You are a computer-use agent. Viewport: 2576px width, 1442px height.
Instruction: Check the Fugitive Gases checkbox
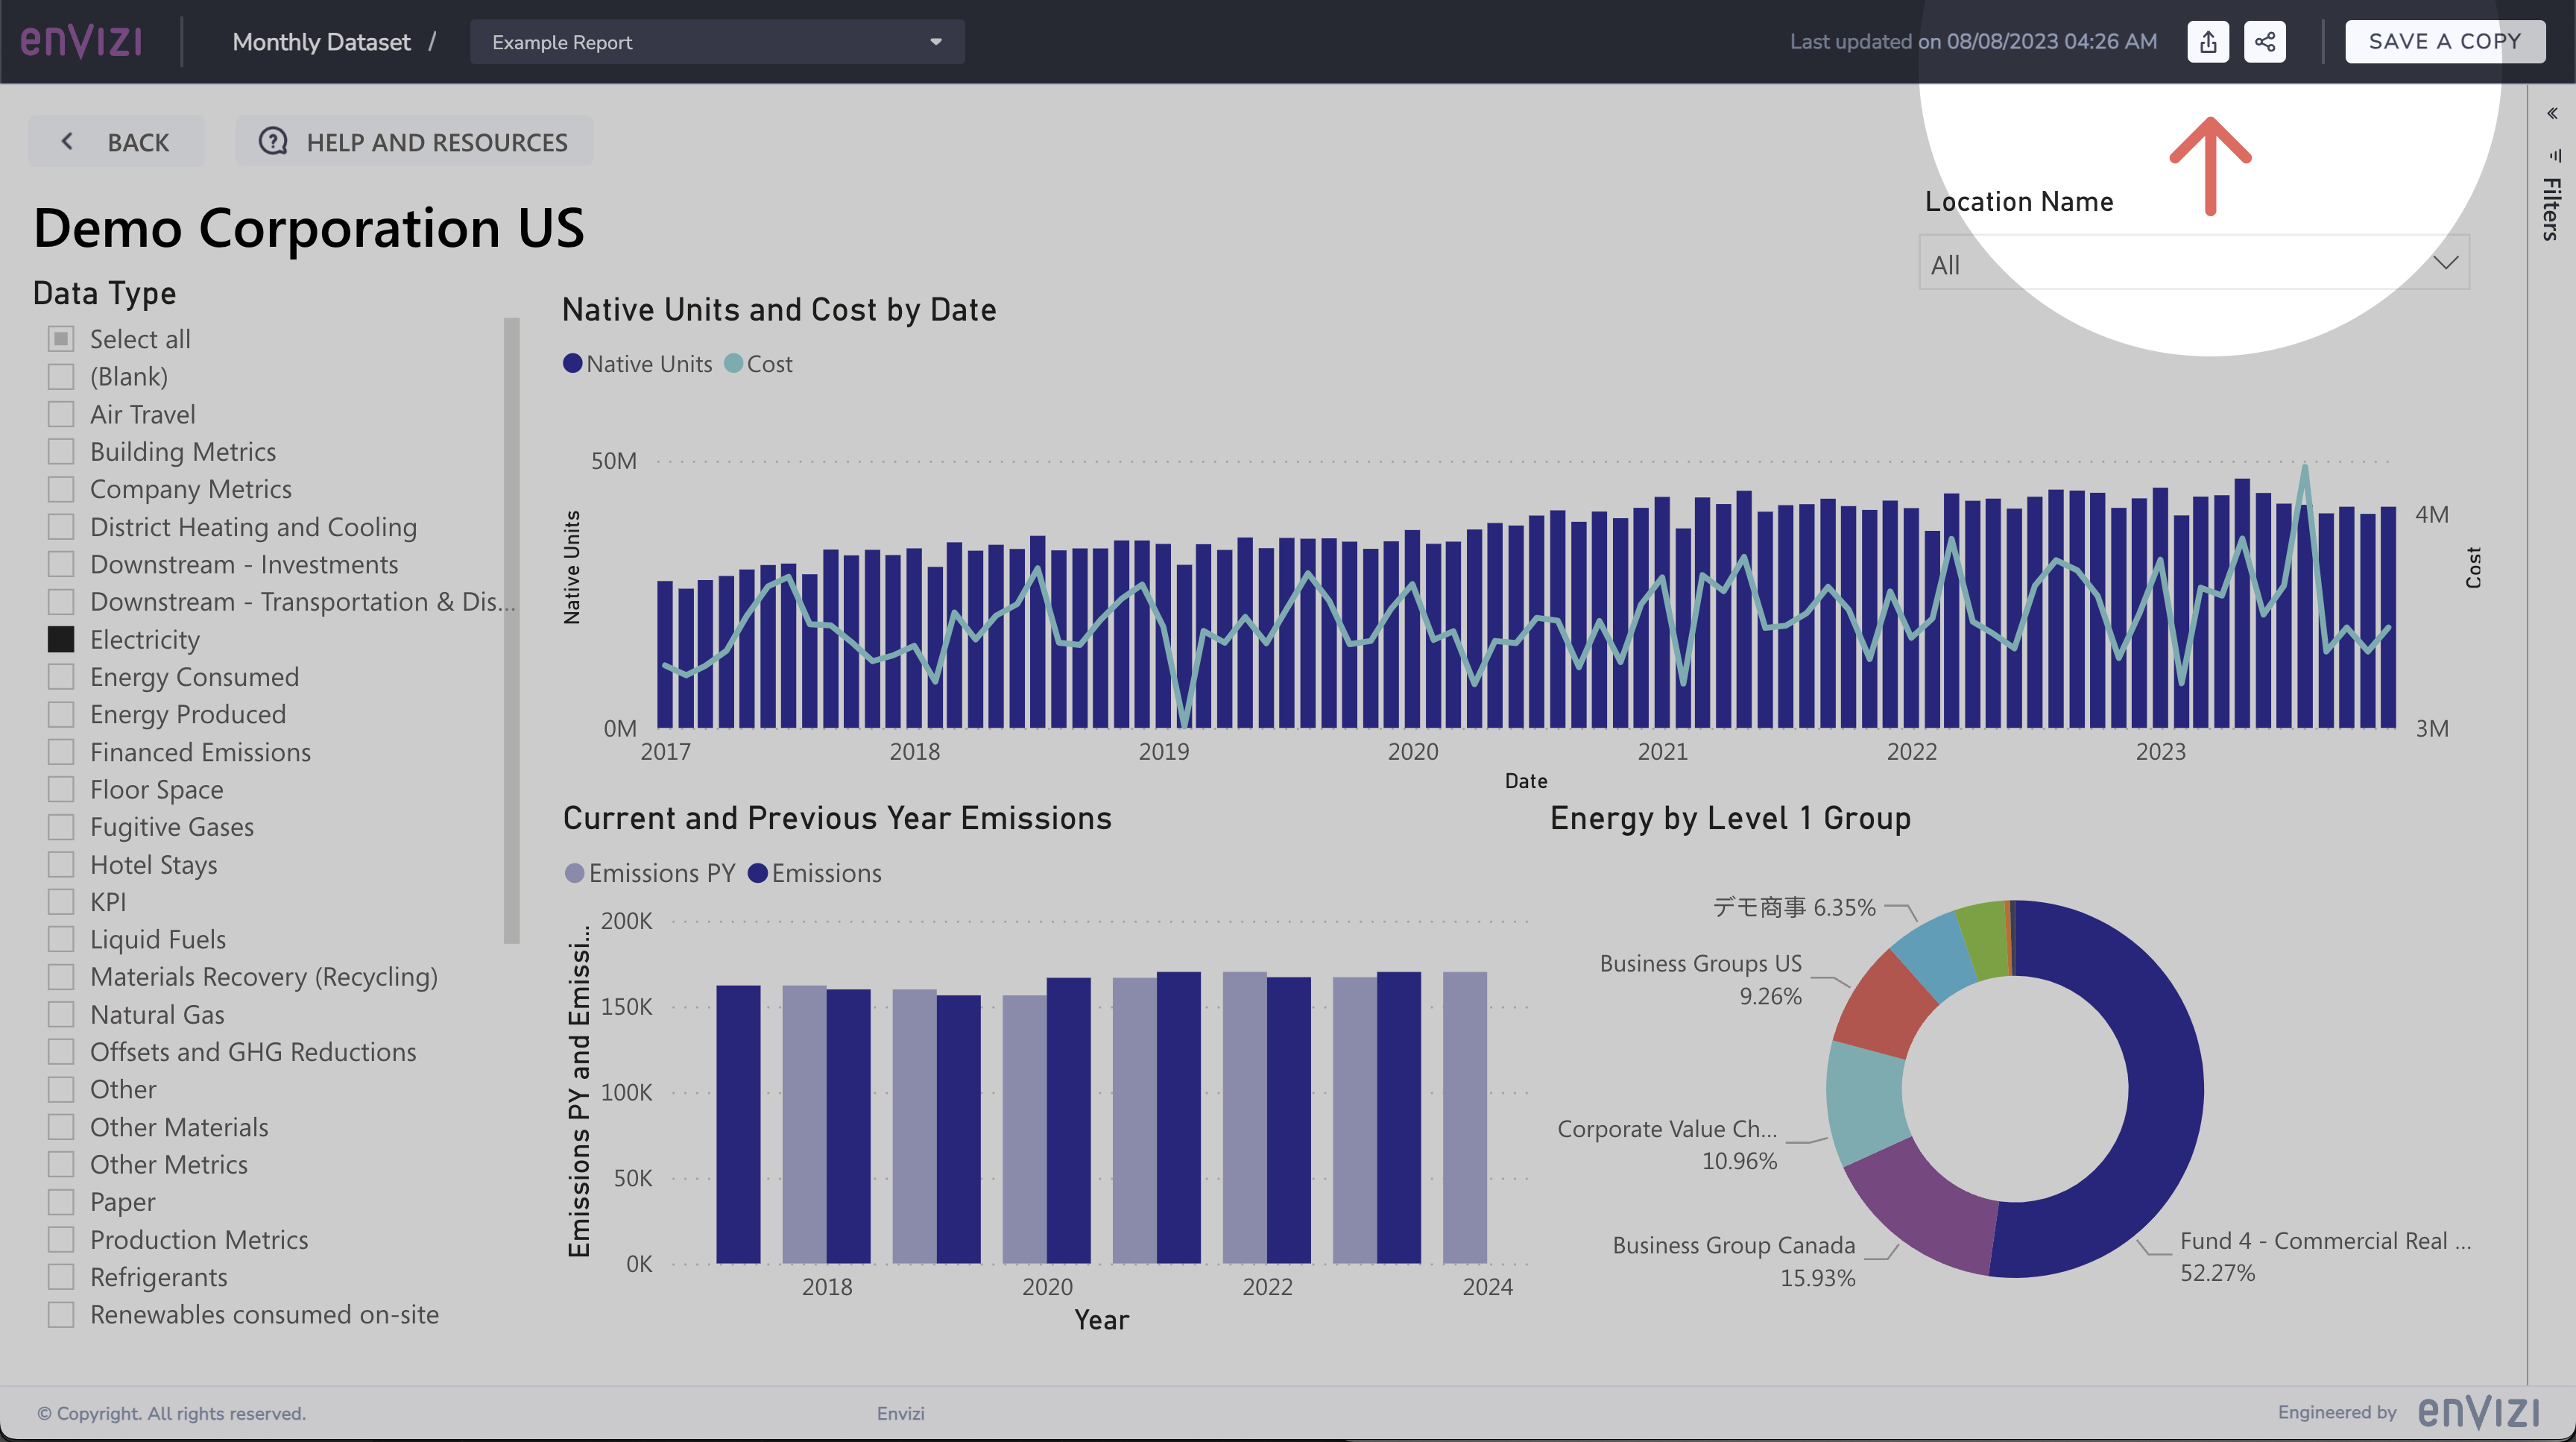pyautogui.click(x=61, y=827)
